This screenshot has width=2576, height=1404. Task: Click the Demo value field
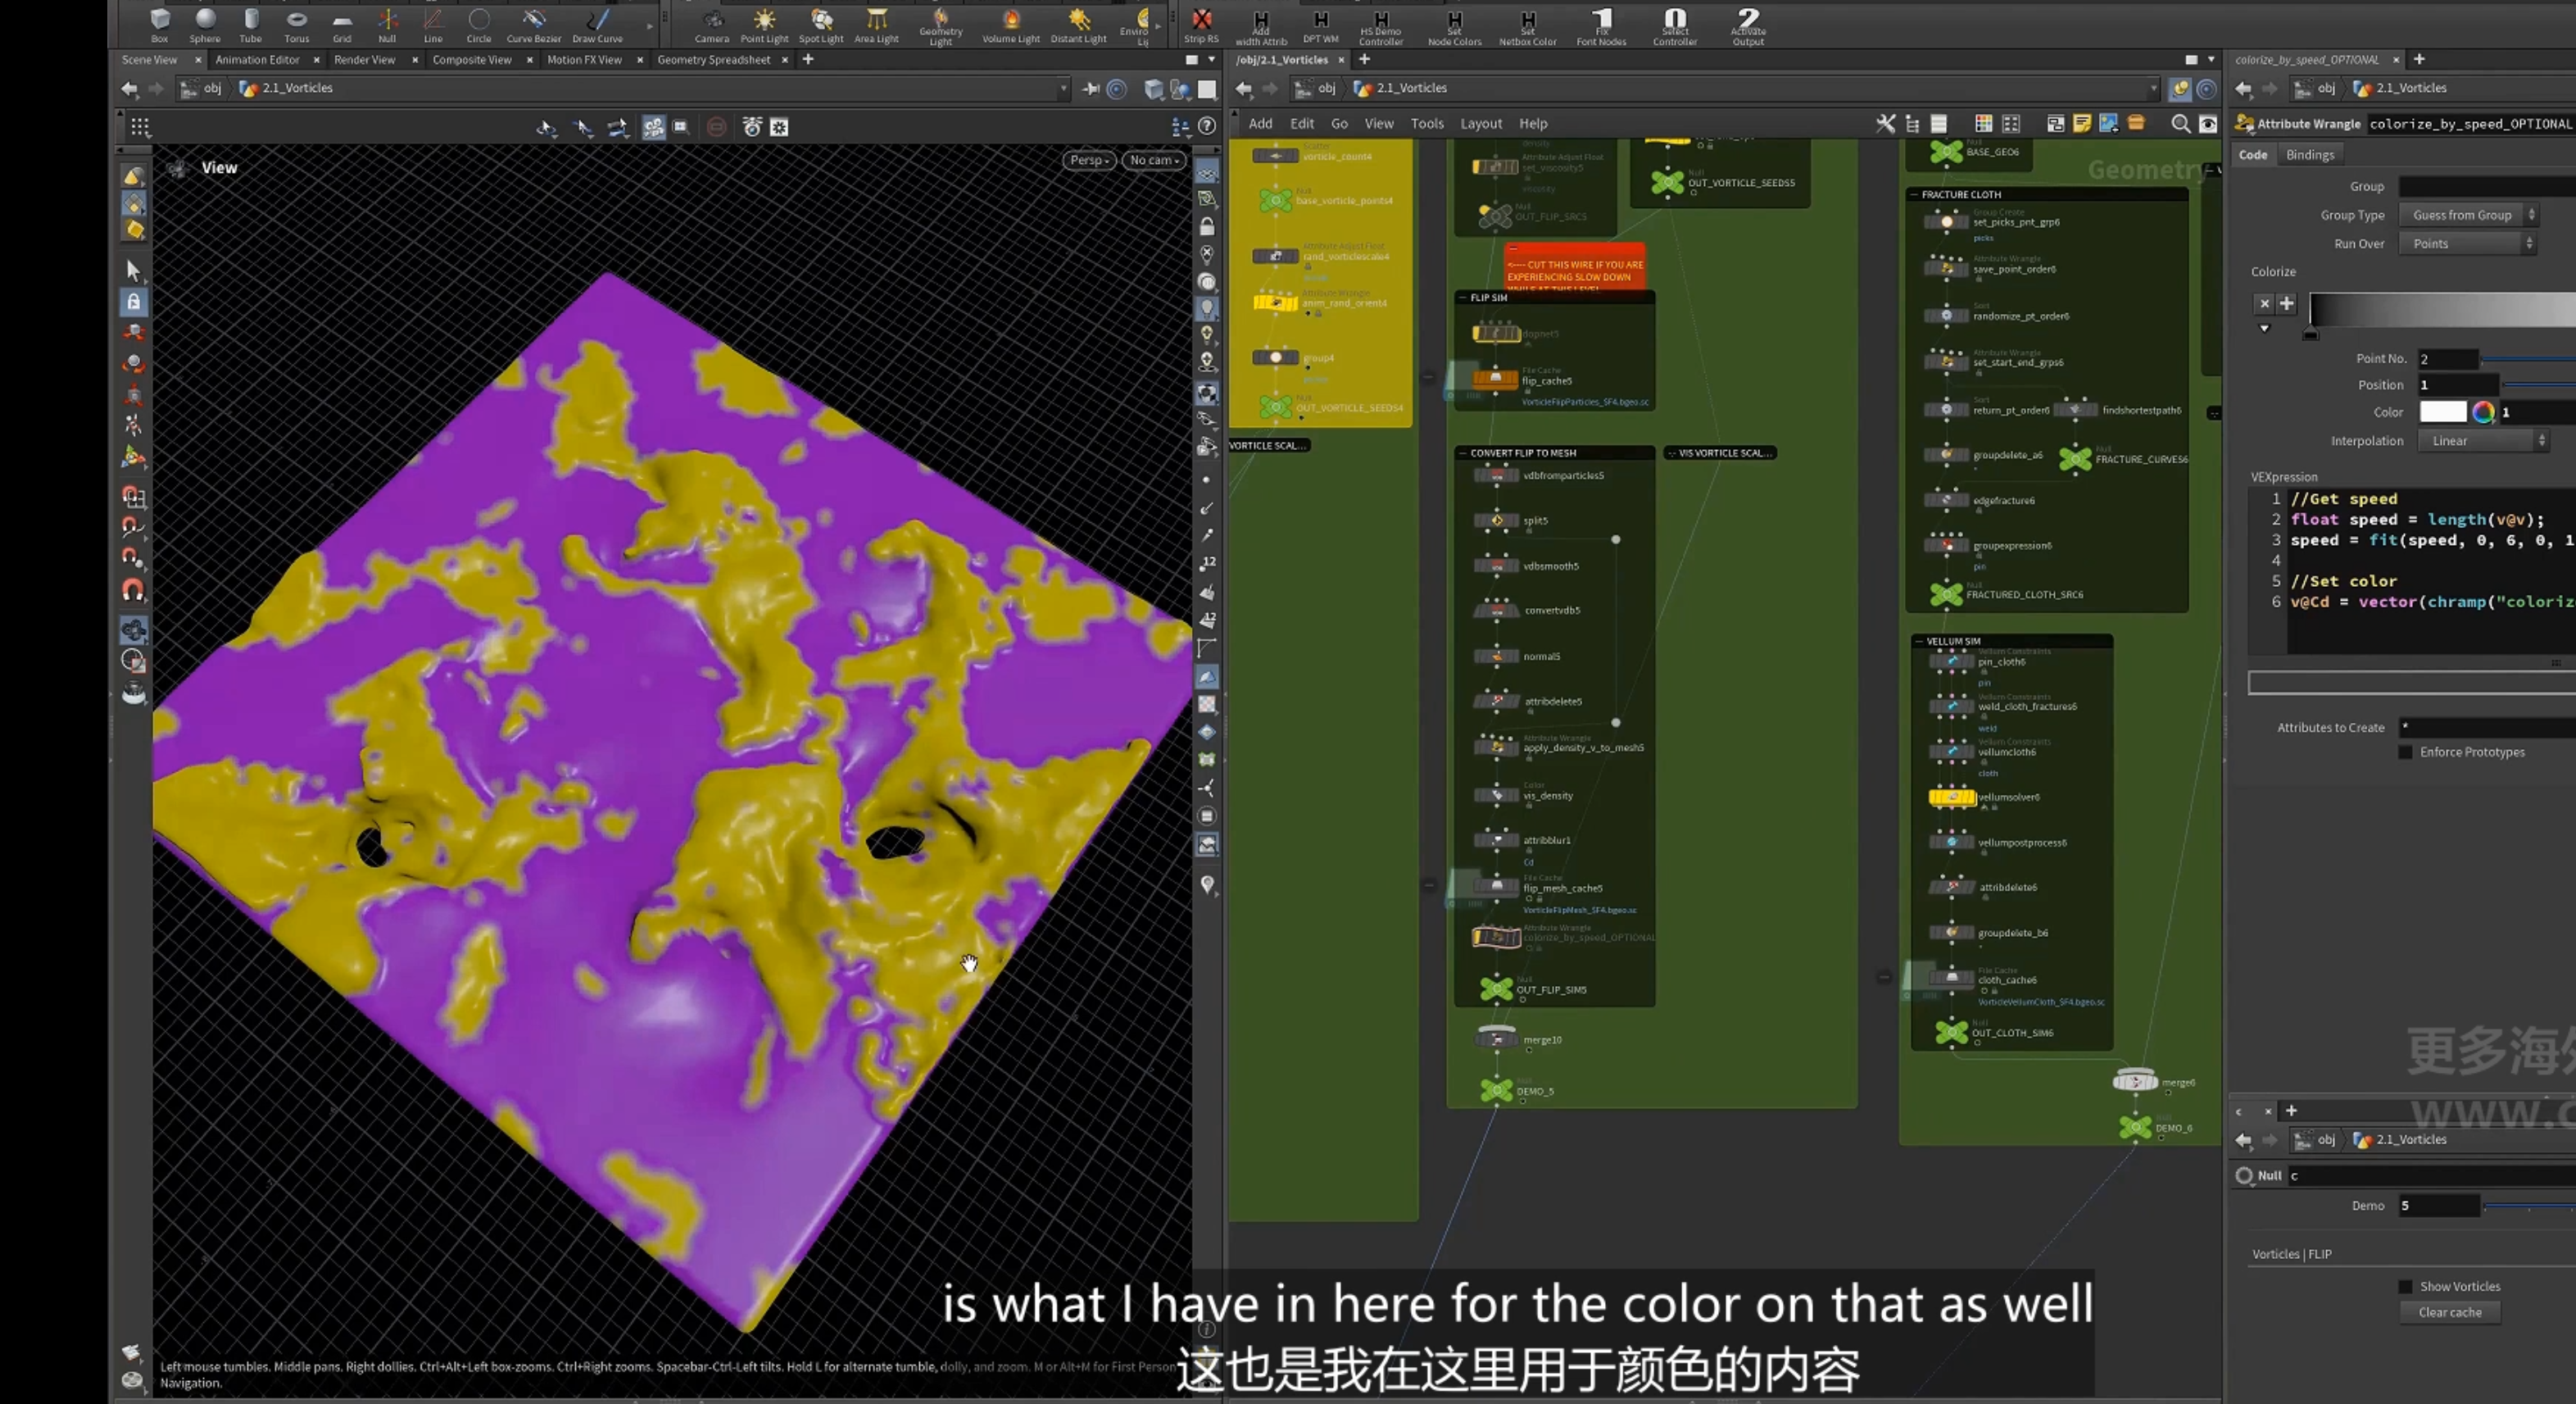coord(2439,1205)
